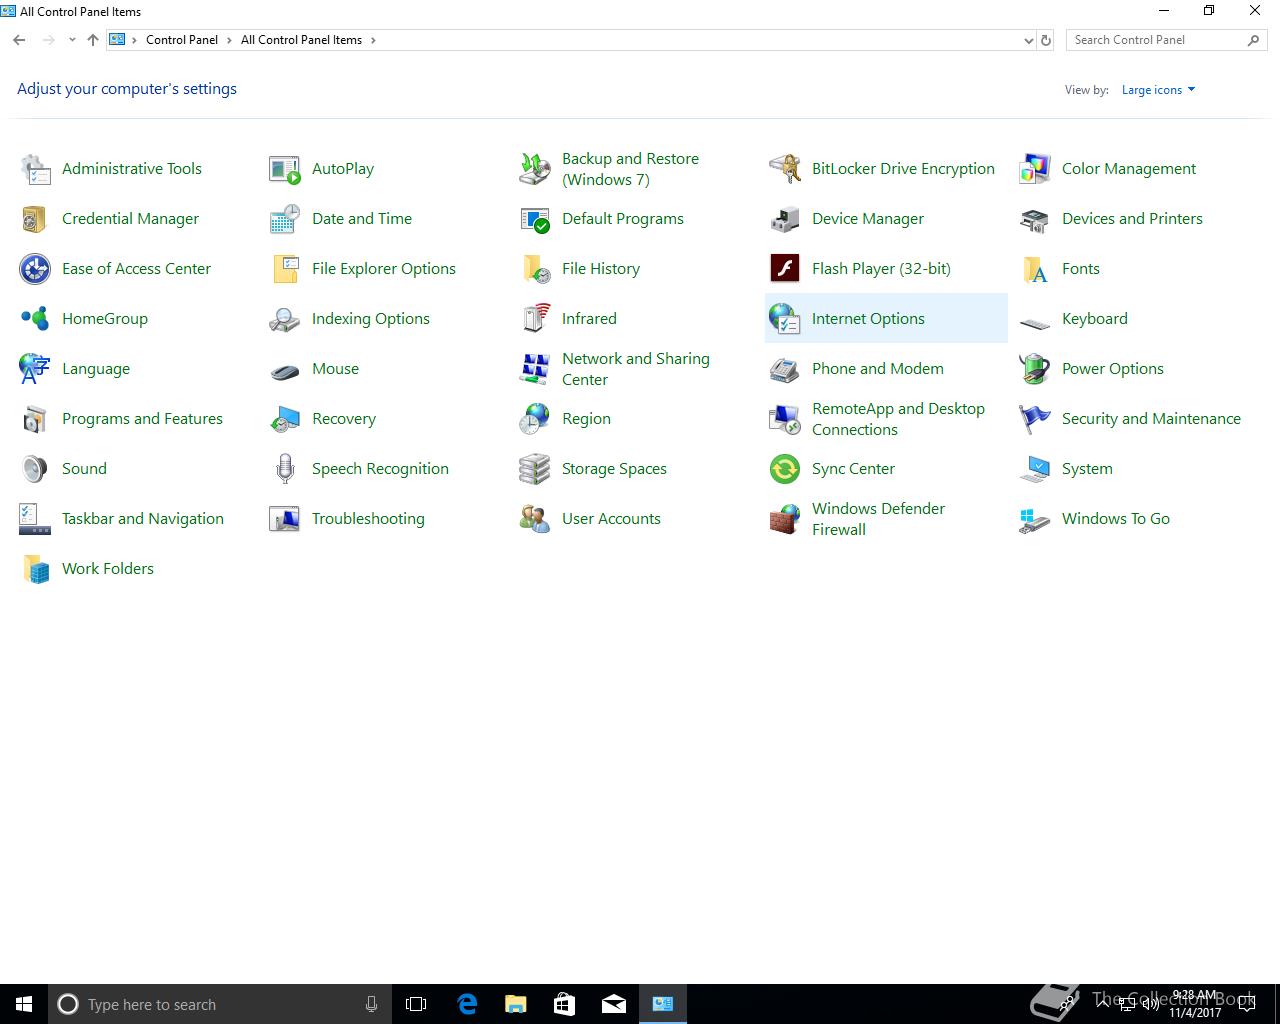Click the Control Panel breadcrumb segment
Viewport: 1280px width, 1024px height.
click(x=182, y=40)
